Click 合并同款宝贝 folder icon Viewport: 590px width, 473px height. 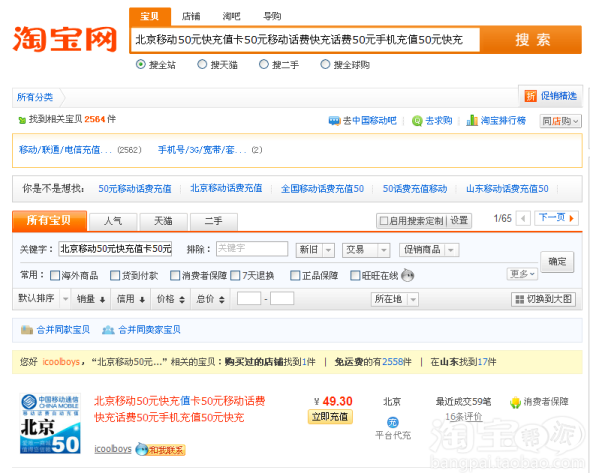pyautogui.click(x=27, y=330)
